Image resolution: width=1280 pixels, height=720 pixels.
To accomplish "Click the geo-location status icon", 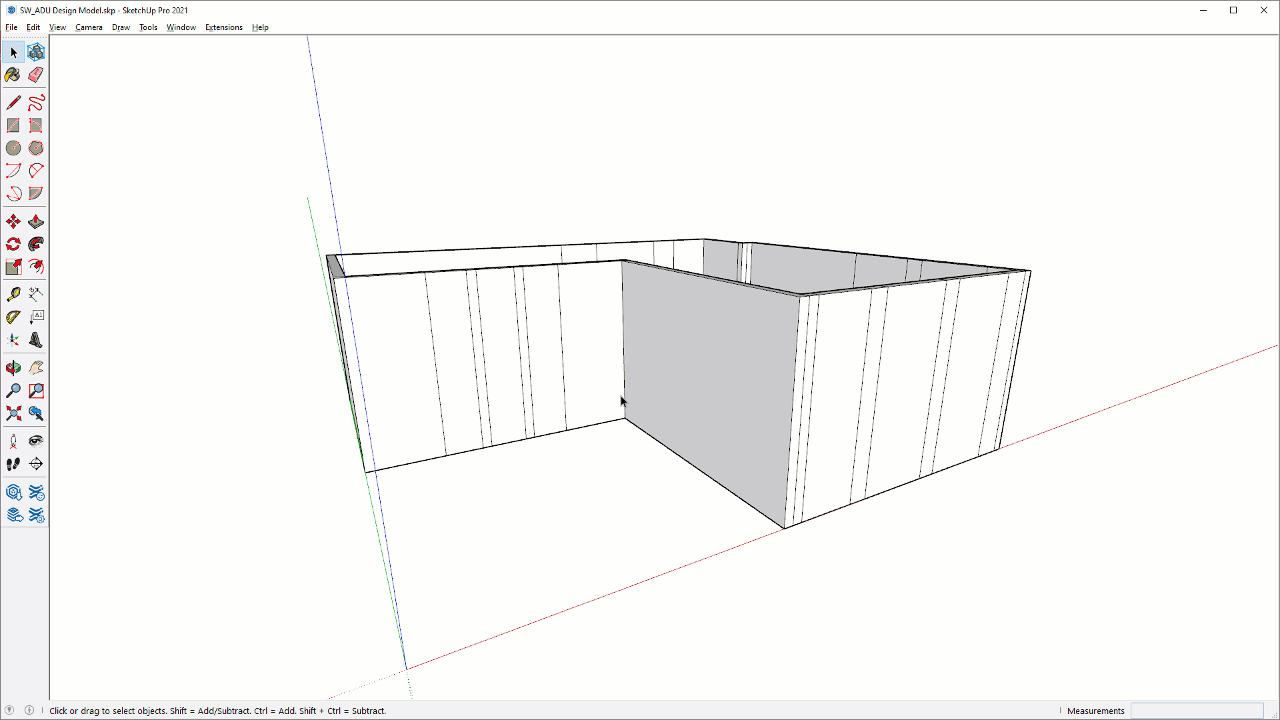I will click(10, 711).
